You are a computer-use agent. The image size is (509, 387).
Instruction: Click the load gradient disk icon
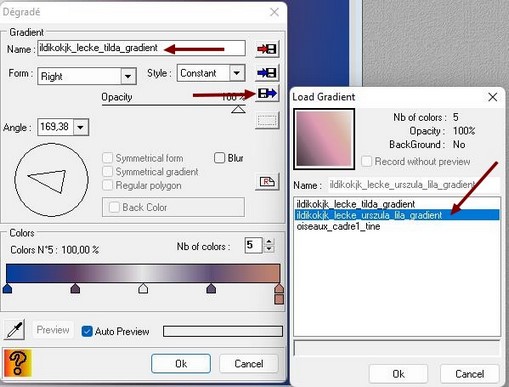pyautogui.click(x=267, y=94)
